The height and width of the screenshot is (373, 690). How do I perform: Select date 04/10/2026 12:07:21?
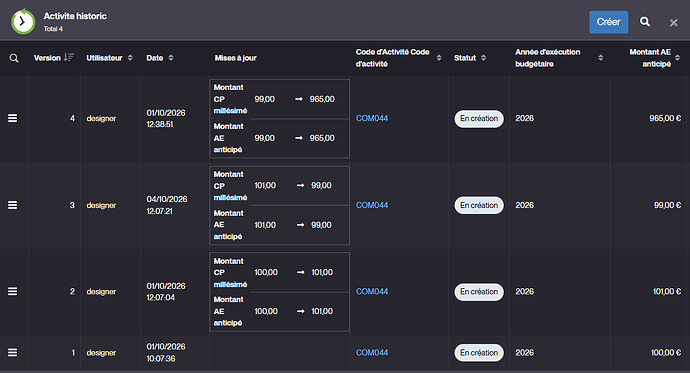tap(167, 205)
